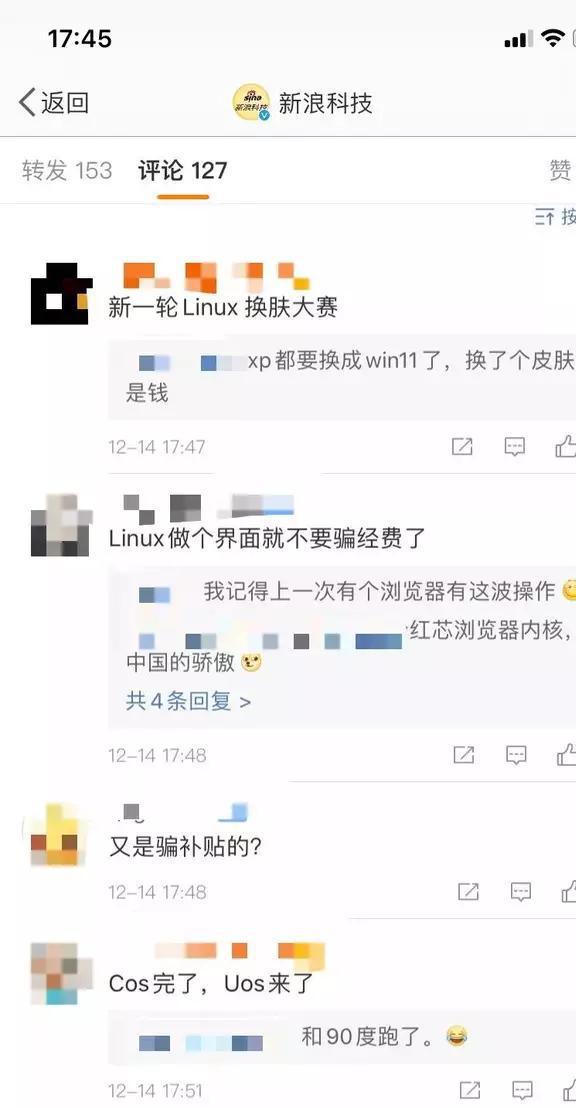
Task: Open the 新浪科技 profile avatar
Action: click(x=252, y=102)
